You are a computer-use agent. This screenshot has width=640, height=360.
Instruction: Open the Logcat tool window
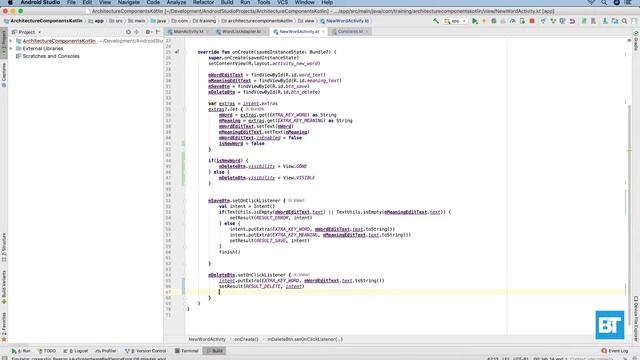pos(76,351)
